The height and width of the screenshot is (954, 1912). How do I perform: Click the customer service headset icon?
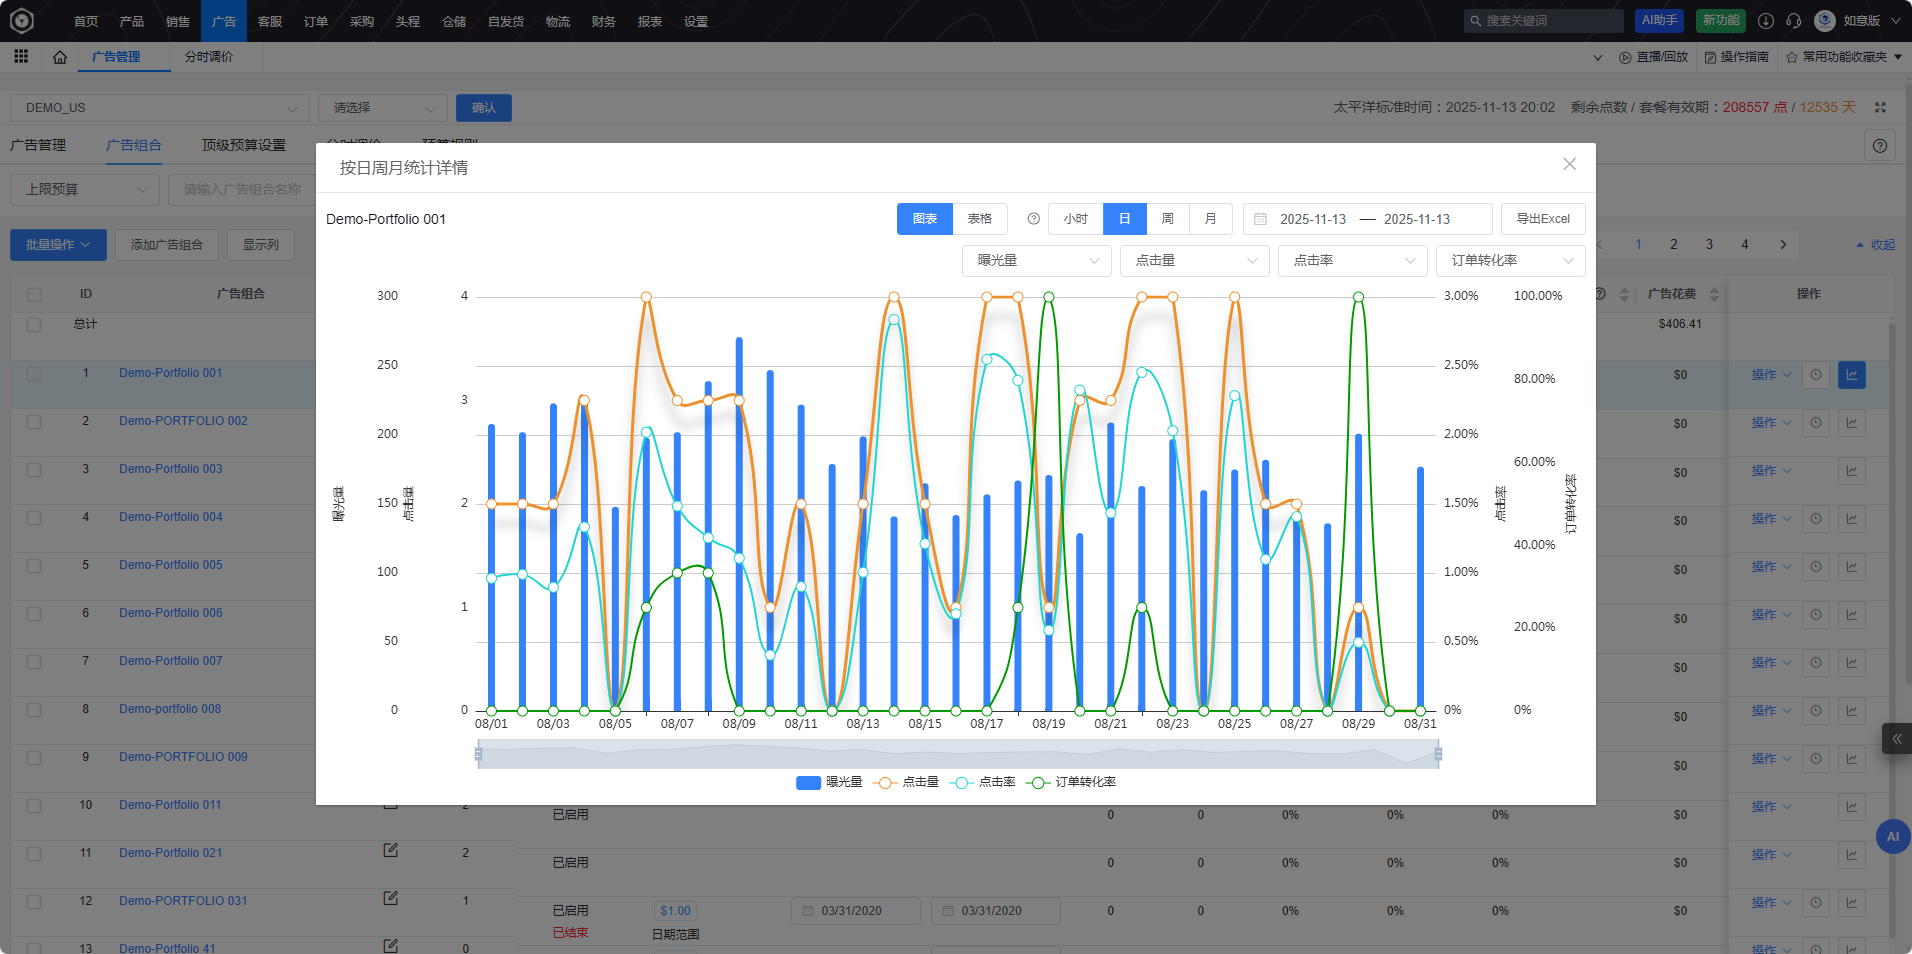tap(1793, 21)
